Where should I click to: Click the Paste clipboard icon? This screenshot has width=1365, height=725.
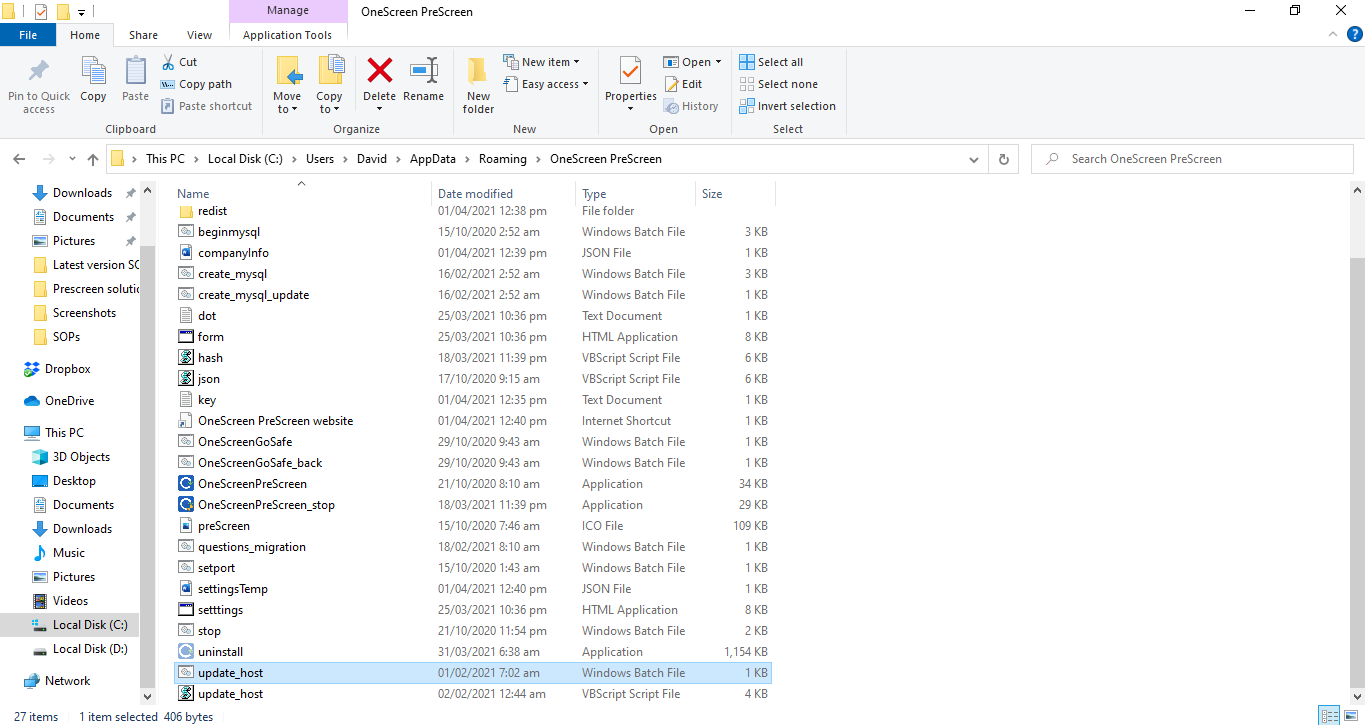pyautogui.click(x=136, y=72)
